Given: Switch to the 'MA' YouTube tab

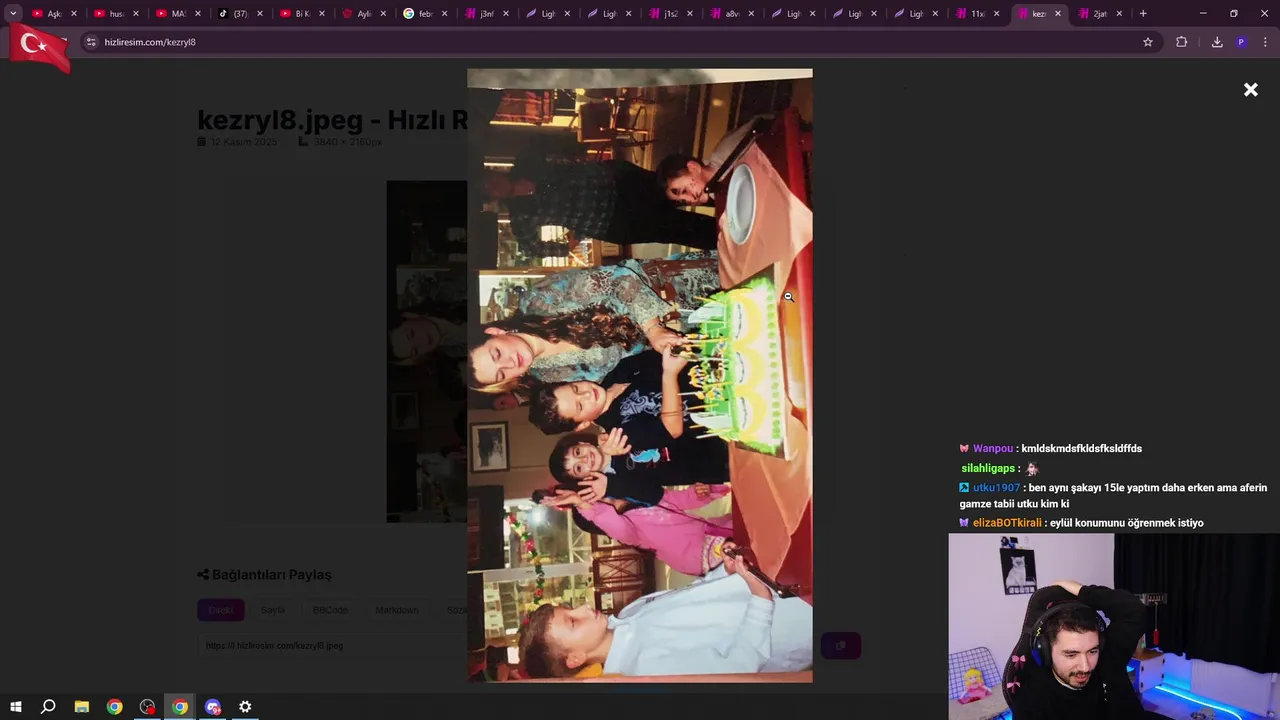Looking at the screenshot, I should tap(171, 14).
